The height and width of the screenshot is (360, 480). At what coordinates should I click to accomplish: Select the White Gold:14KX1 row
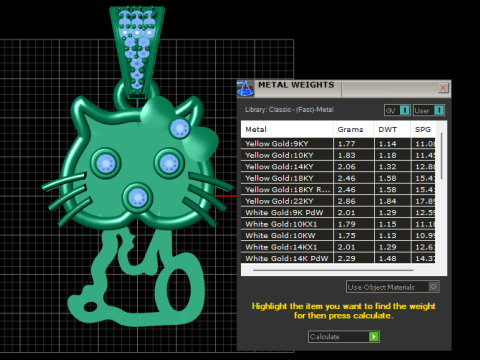[338, 247]
